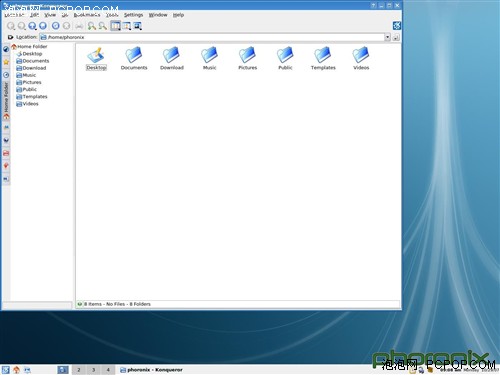Open the History clock sidebar tab

[6, 75]
